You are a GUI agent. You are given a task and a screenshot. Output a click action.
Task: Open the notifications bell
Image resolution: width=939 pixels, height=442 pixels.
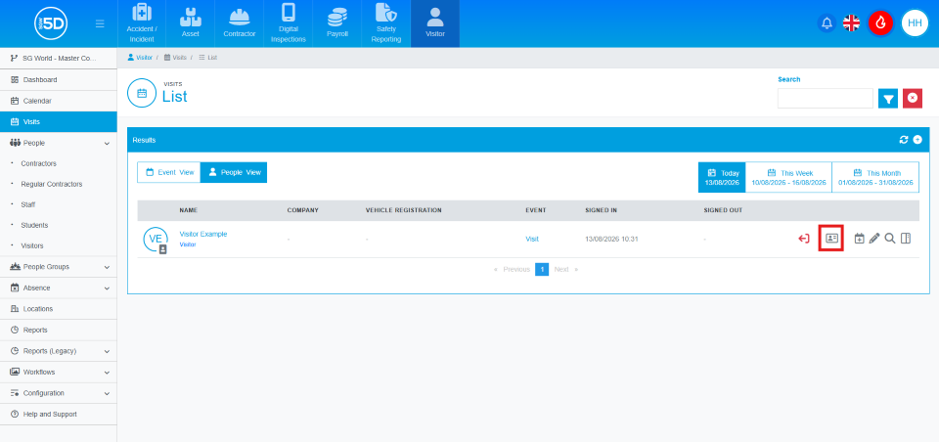(x=826, y=23)
